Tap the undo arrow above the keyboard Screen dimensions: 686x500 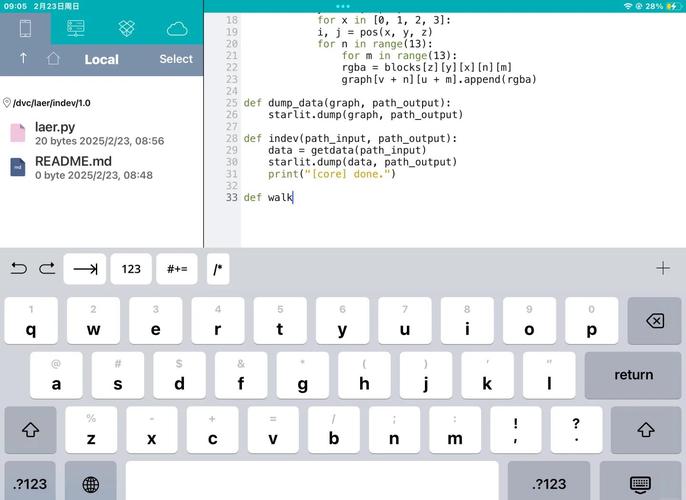point(19,268)
